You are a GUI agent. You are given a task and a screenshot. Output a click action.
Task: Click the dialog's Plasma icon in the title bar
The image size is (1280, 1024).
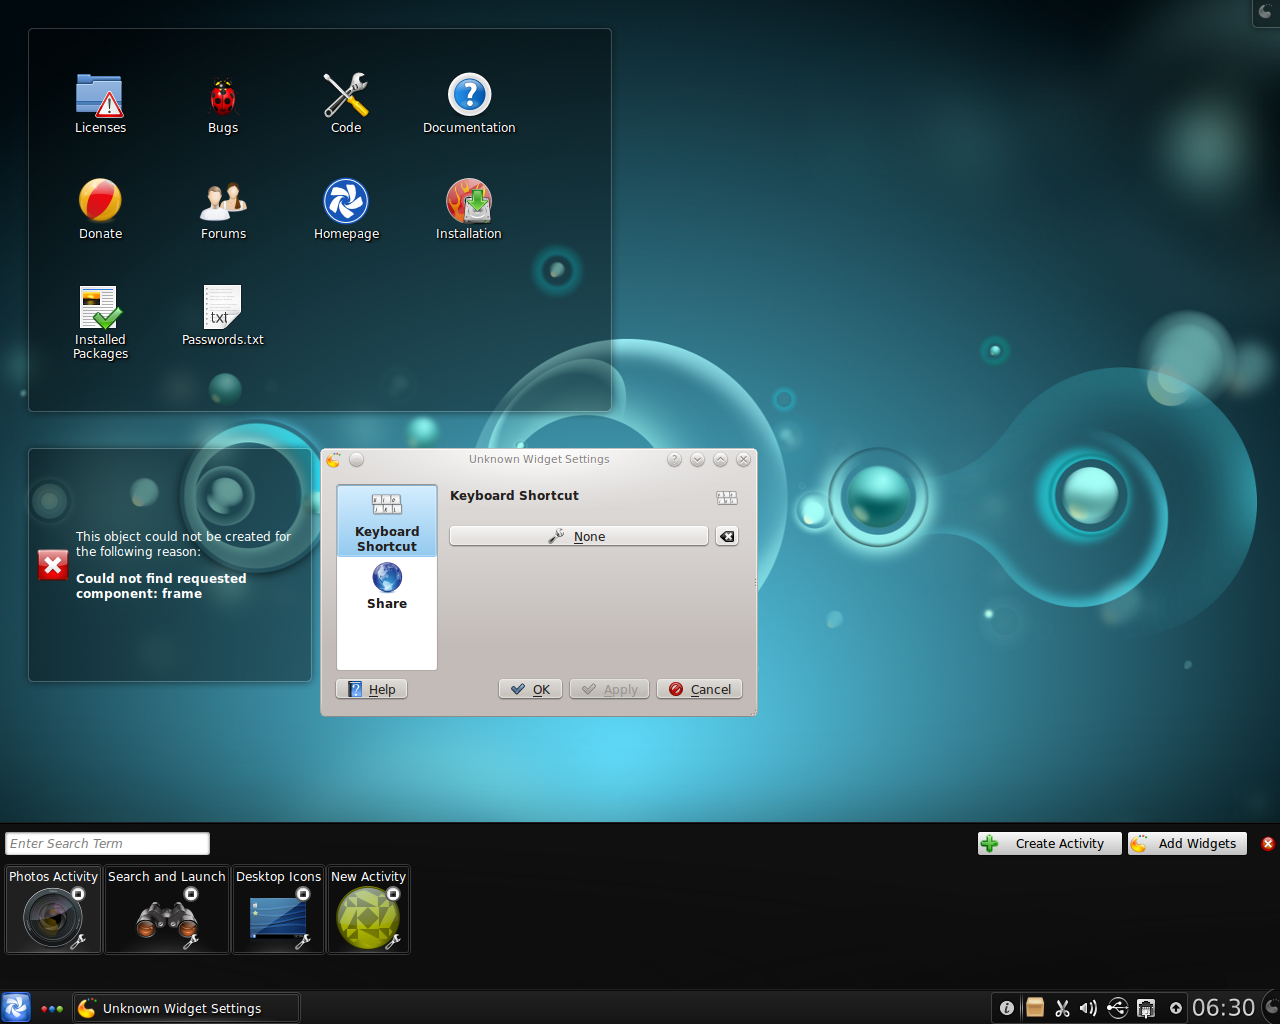pyautogui.click(x=333, y=460)
